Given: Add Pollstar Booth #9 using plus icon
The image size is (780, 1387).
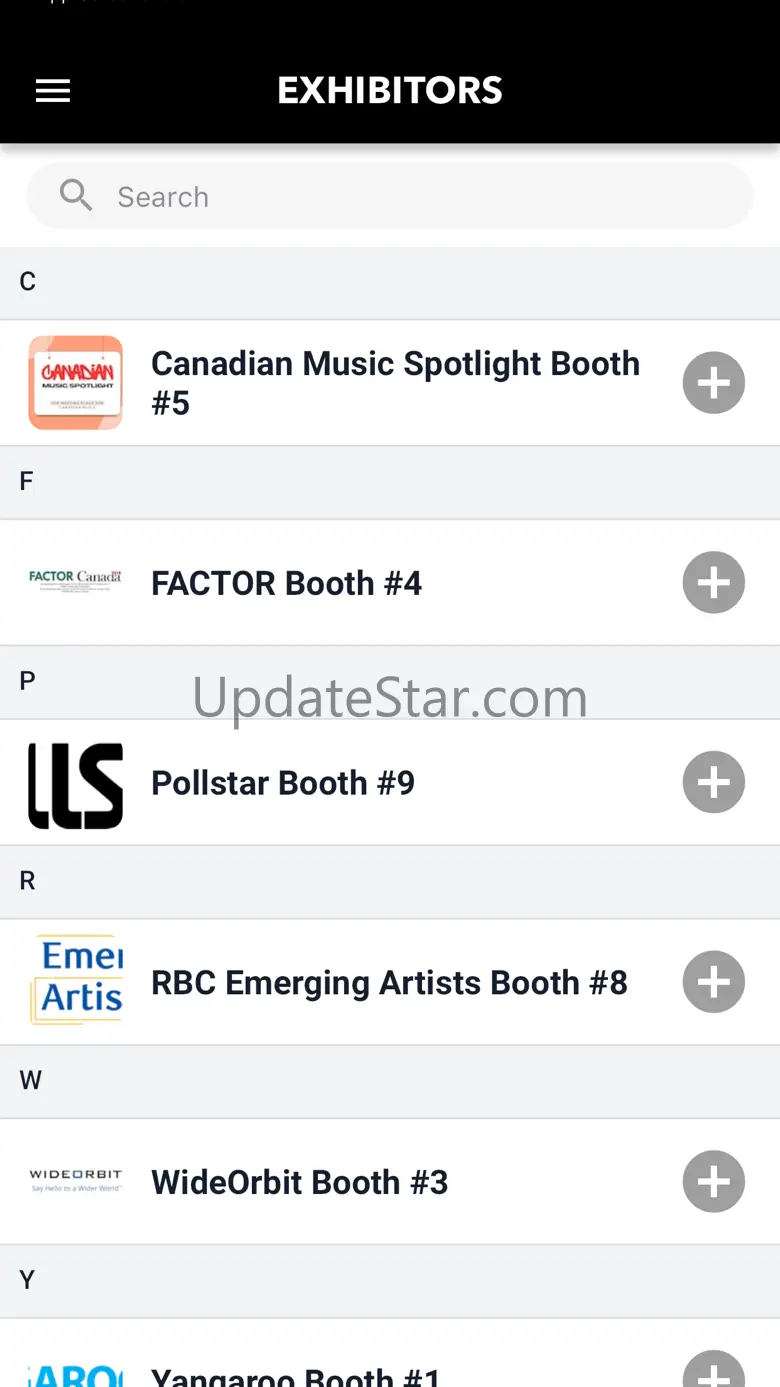Looking at the screenshot, I should (x=714, y=782).
